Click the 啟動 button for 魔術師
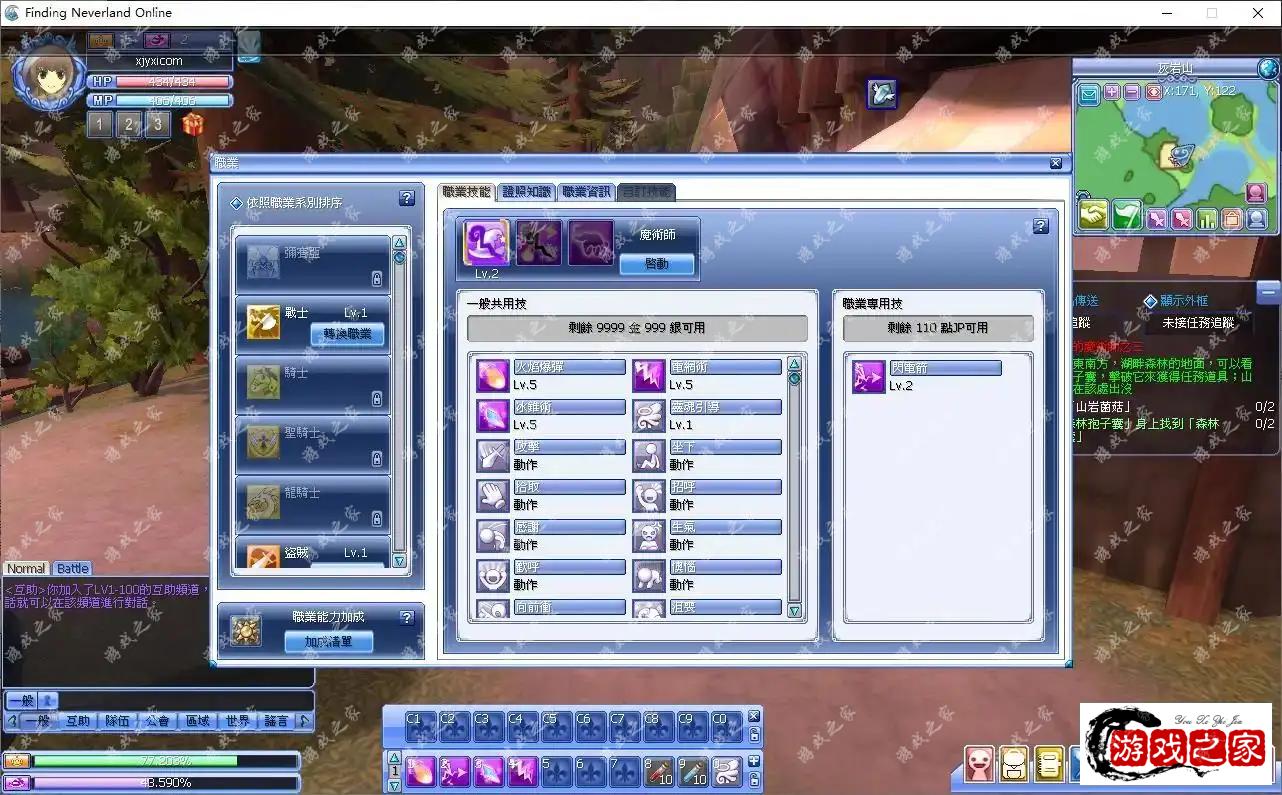Viewport: 1282px width, 795px height. click(657, 264)
